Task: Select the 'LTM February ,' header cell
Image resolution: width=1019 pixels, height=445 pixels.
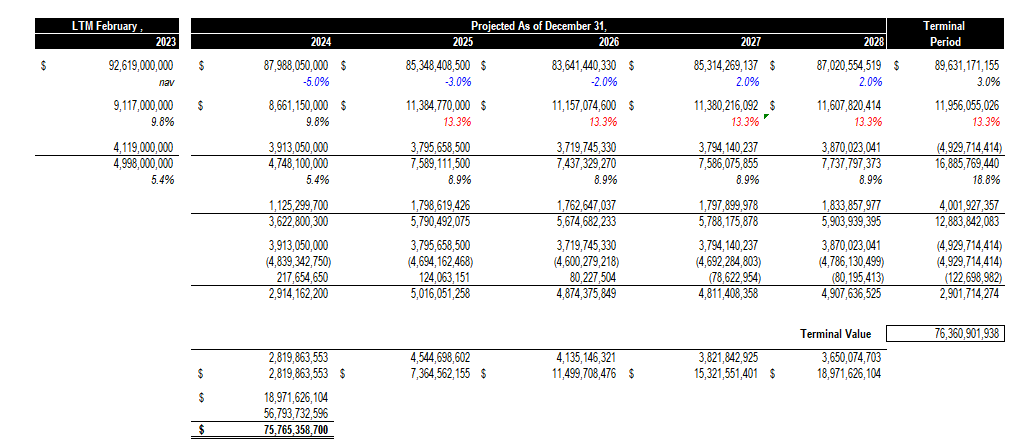Action: [x=105, y=26]
